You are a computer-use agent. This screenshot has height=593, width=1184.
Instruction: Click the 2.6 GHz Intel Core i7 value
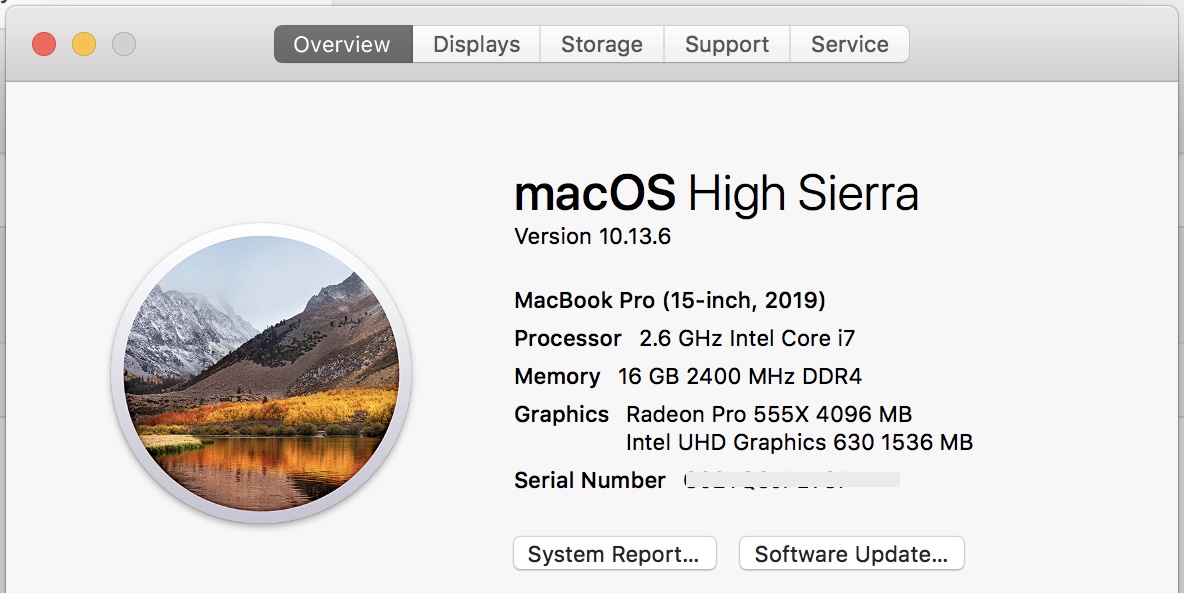[x=747, y=338]
